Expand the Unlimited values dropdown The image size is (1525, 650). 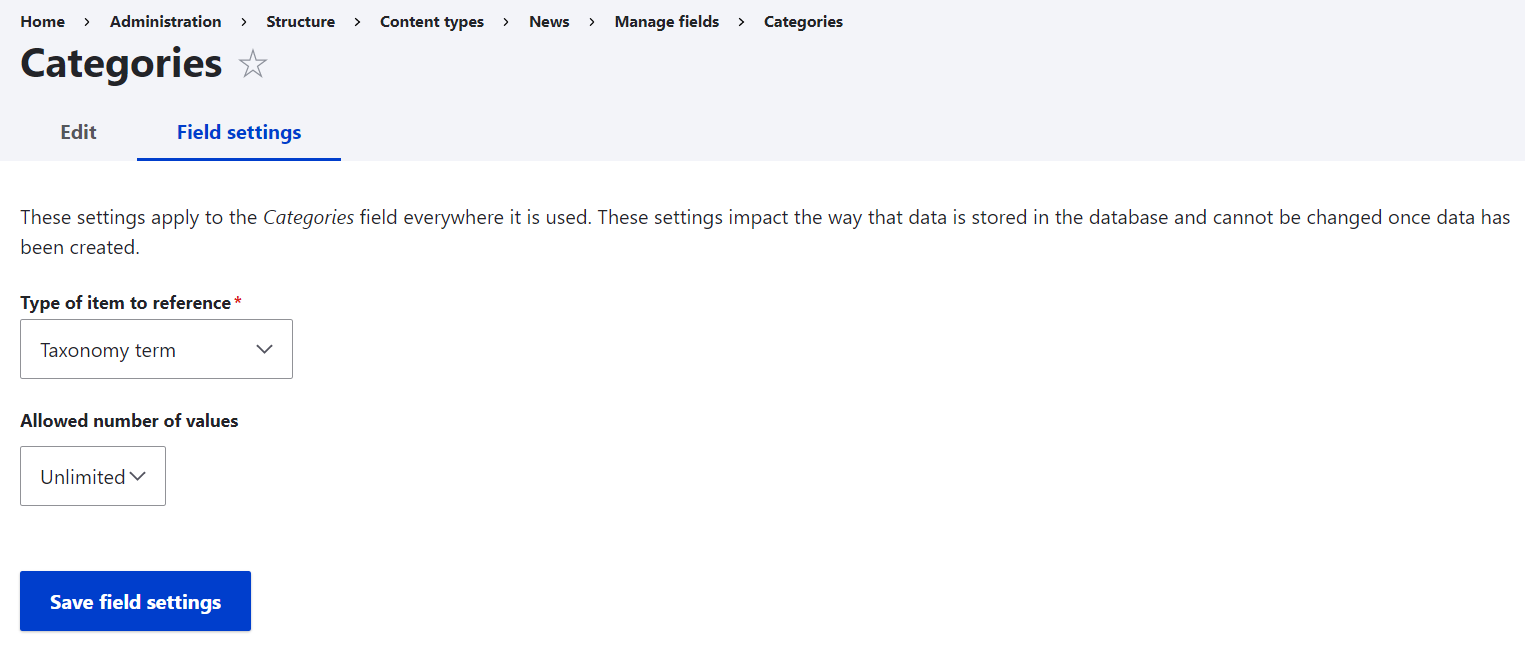point(92,476)
